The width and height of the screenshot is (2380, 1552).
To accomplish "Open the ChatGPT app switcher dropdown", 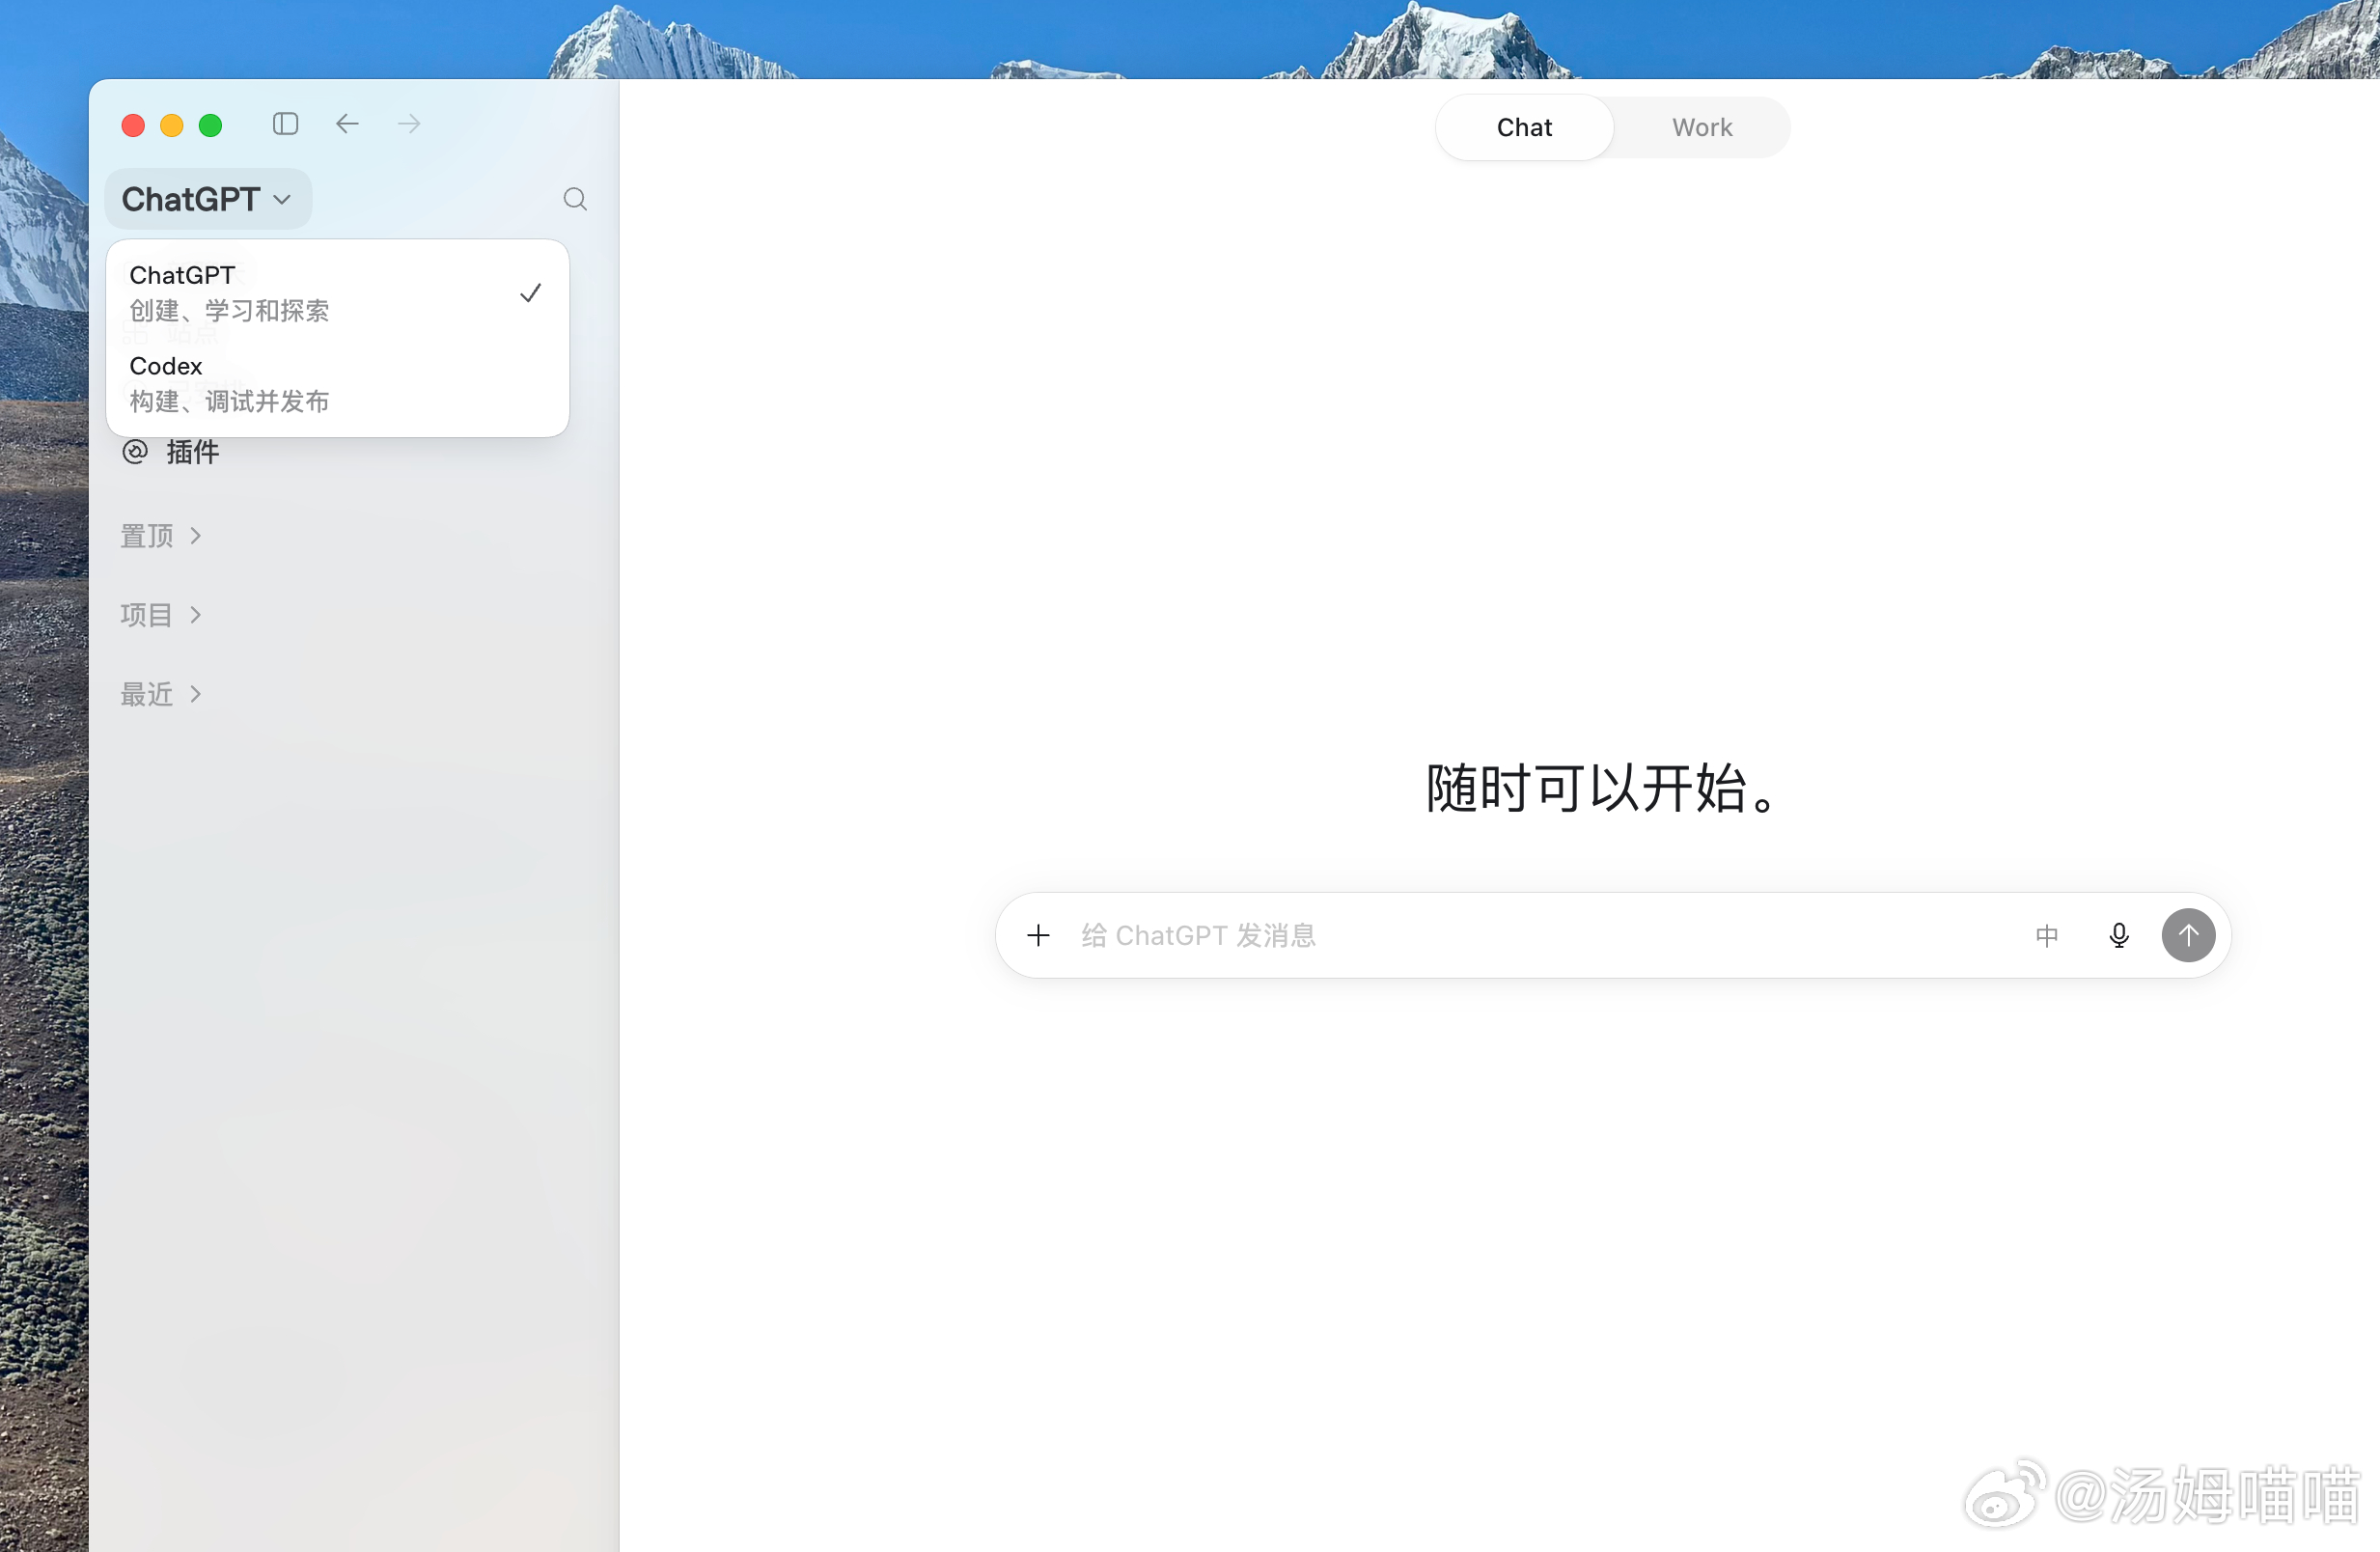I will [207, 199].
